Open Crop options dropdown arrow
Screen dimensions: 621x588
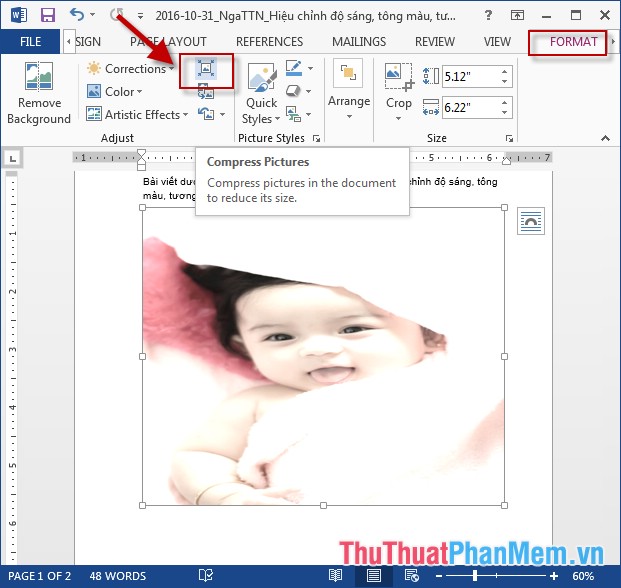coord(398,118)
